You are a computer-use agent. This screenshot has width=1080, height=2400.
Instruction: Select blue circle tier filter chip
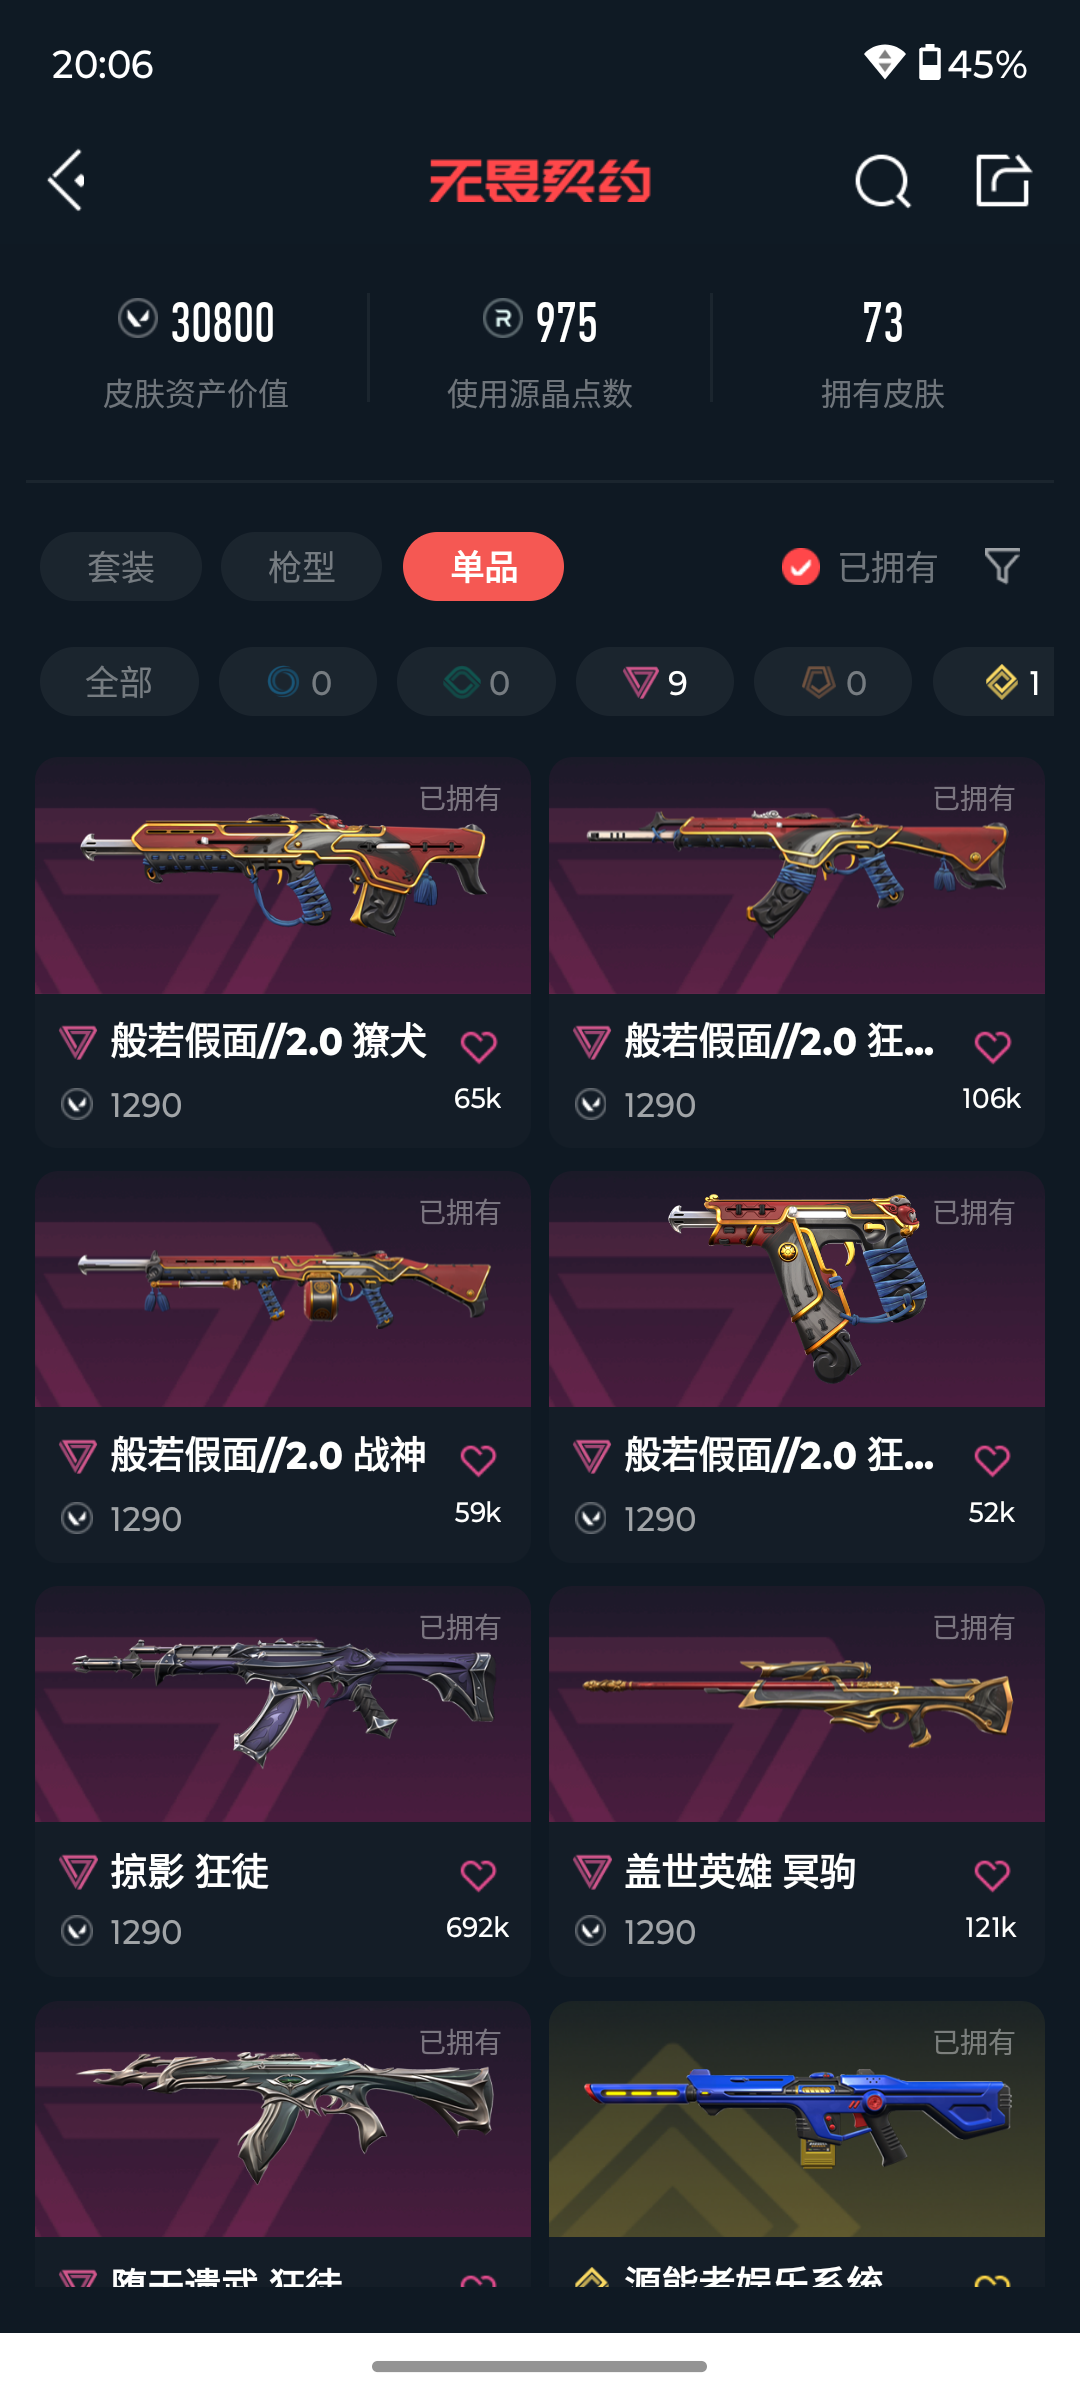coord(298,682)
